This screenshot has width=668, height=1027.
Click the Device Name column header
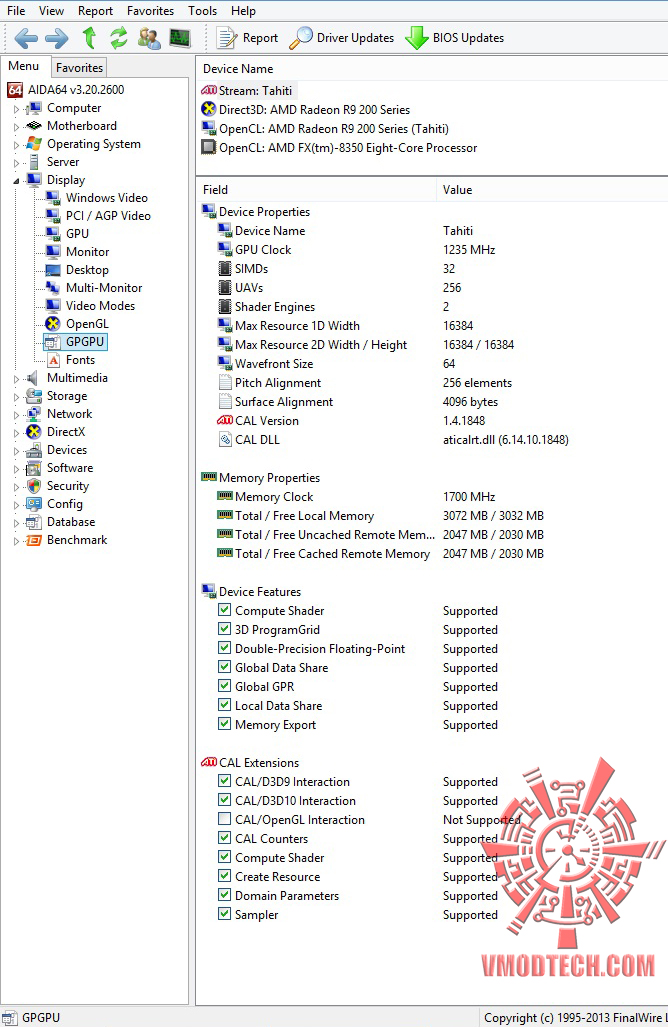pos(432,69)
